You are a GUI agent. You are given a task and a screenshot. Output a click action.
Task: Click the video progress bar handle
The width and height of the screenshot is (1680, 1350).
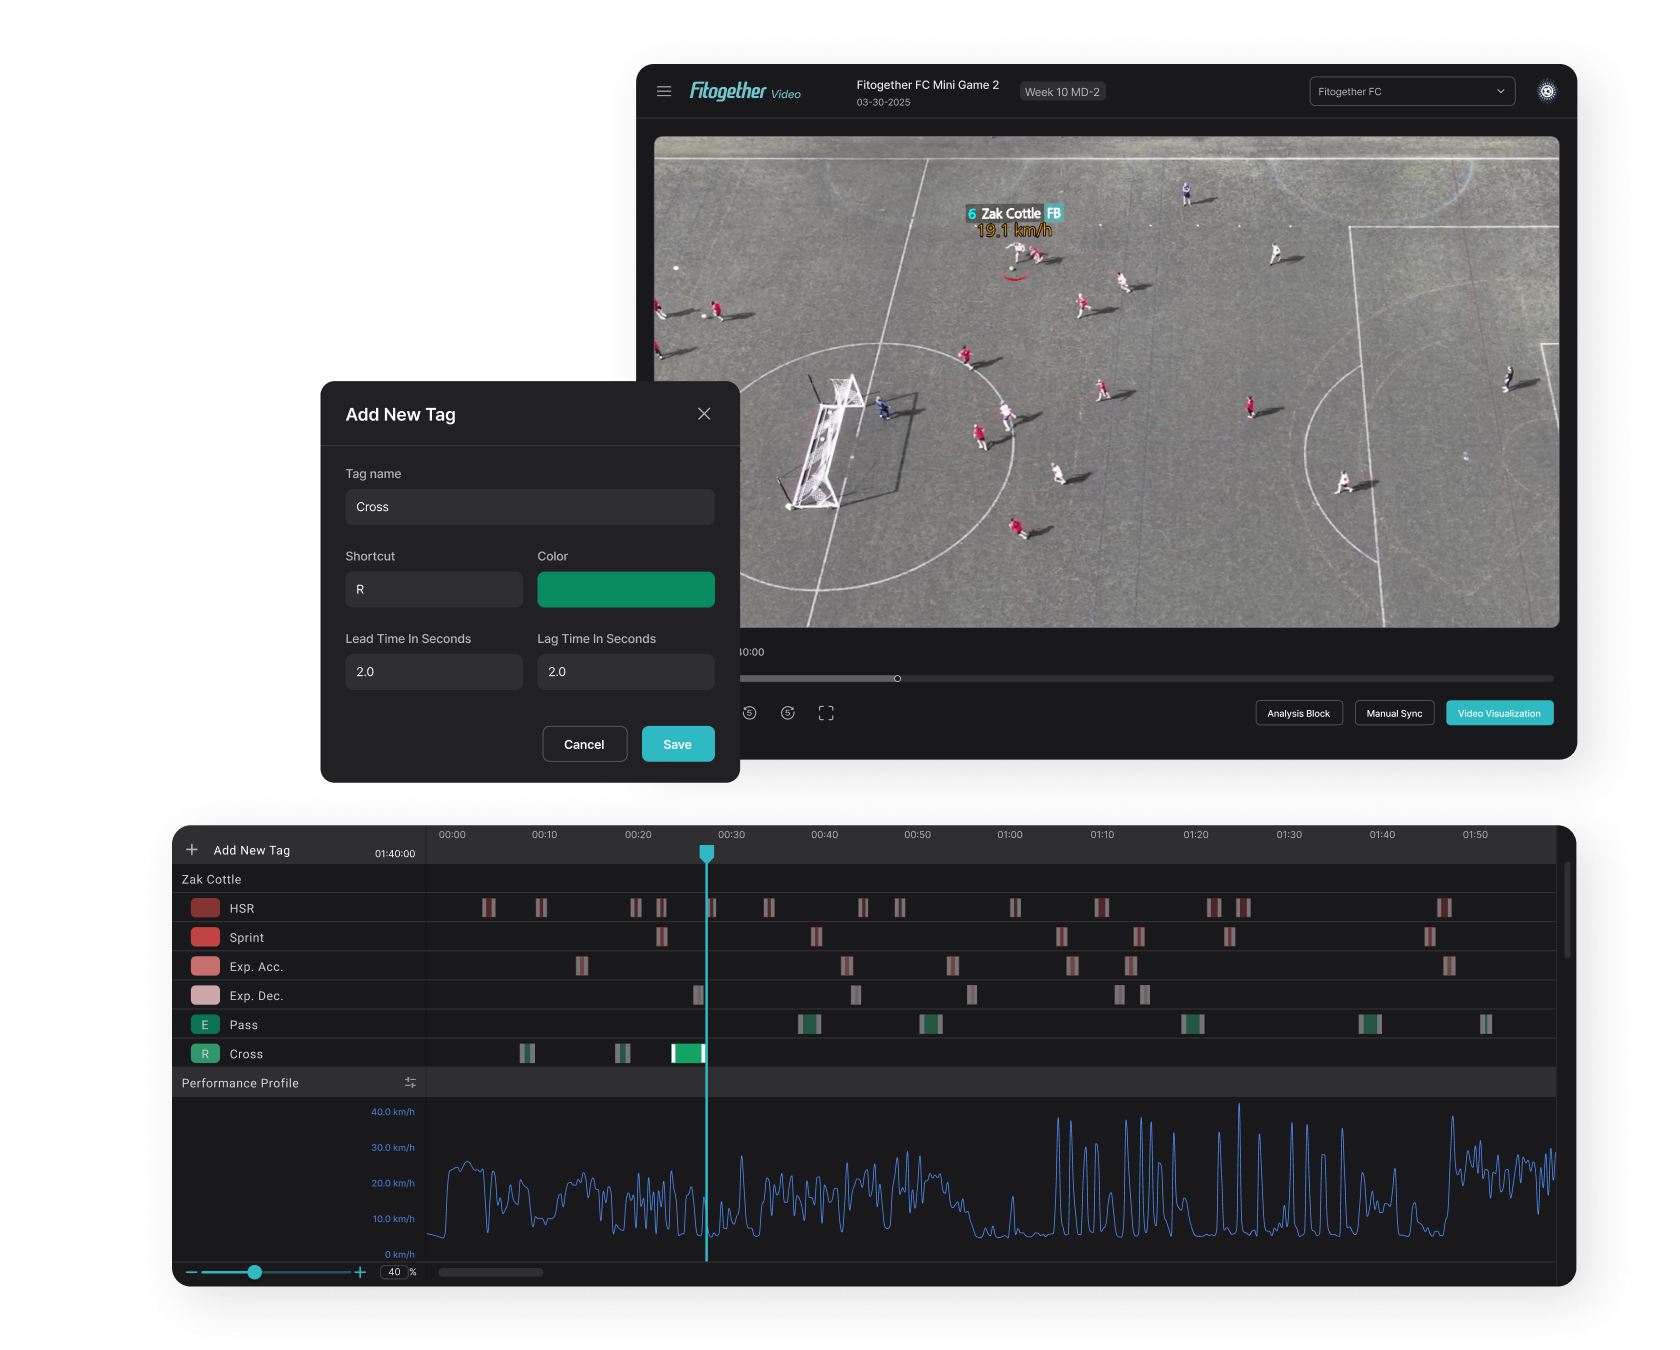tap(897, 679)
